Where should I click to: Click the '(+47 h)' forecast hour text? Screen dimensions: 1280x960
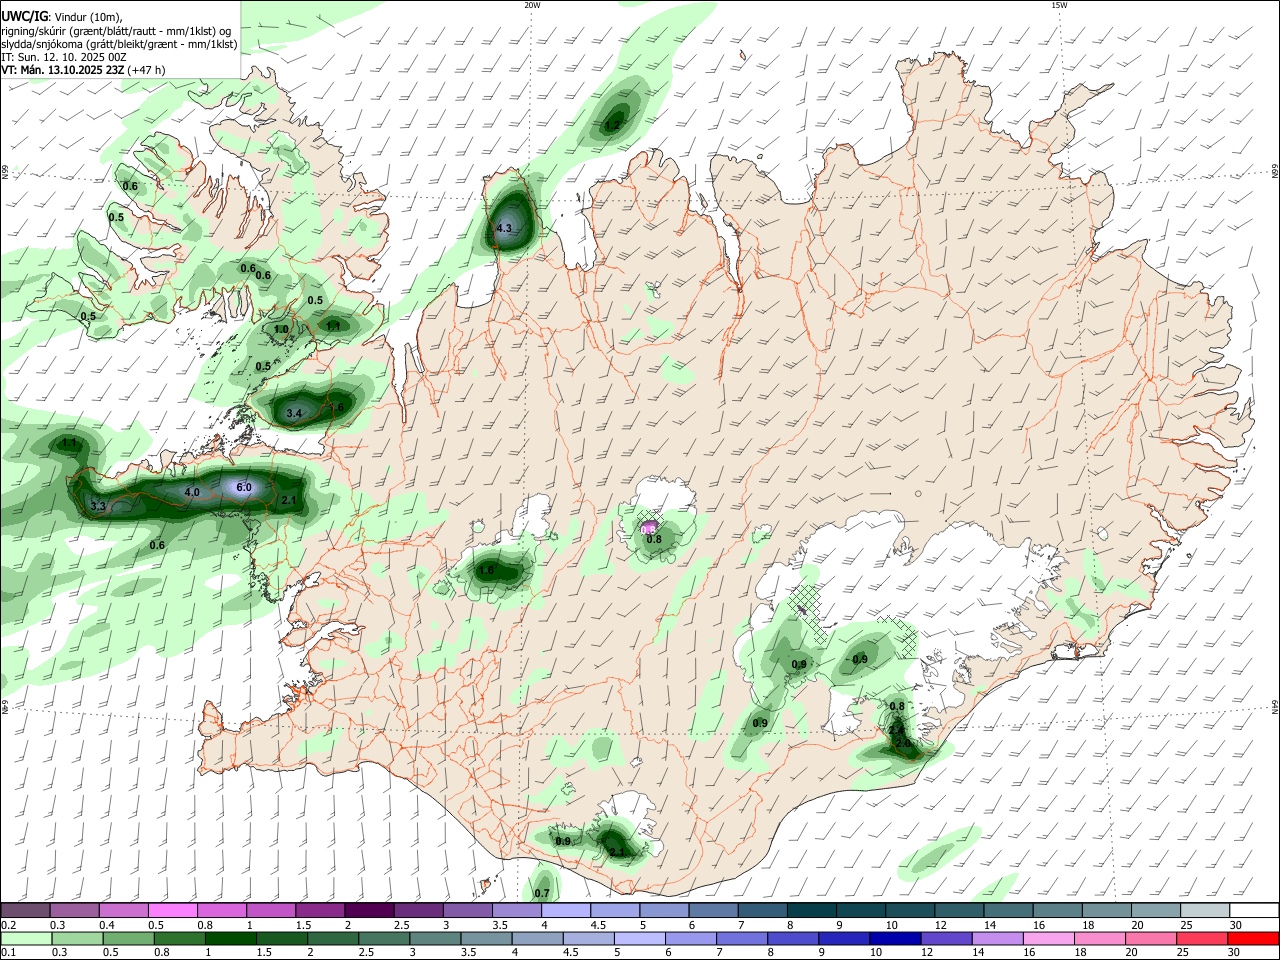[x=146, y=70]
